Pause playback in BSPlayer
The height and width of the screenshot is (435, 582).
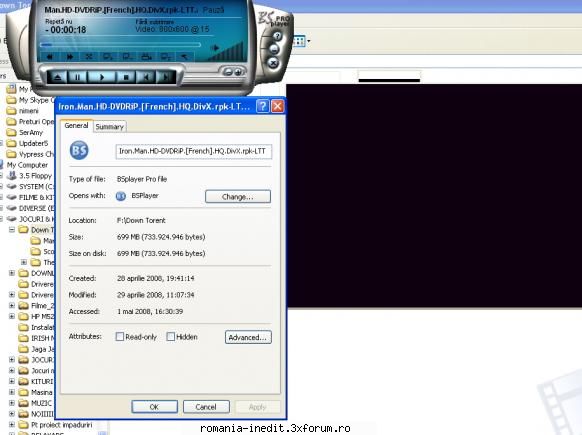[78, 78]
